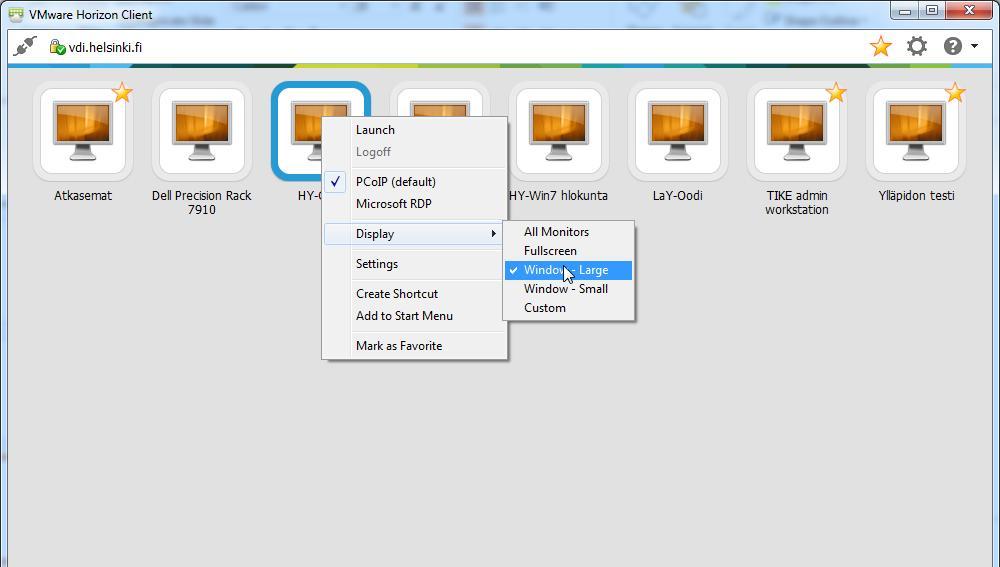Show favorites with the toolbar star icon

881,46
